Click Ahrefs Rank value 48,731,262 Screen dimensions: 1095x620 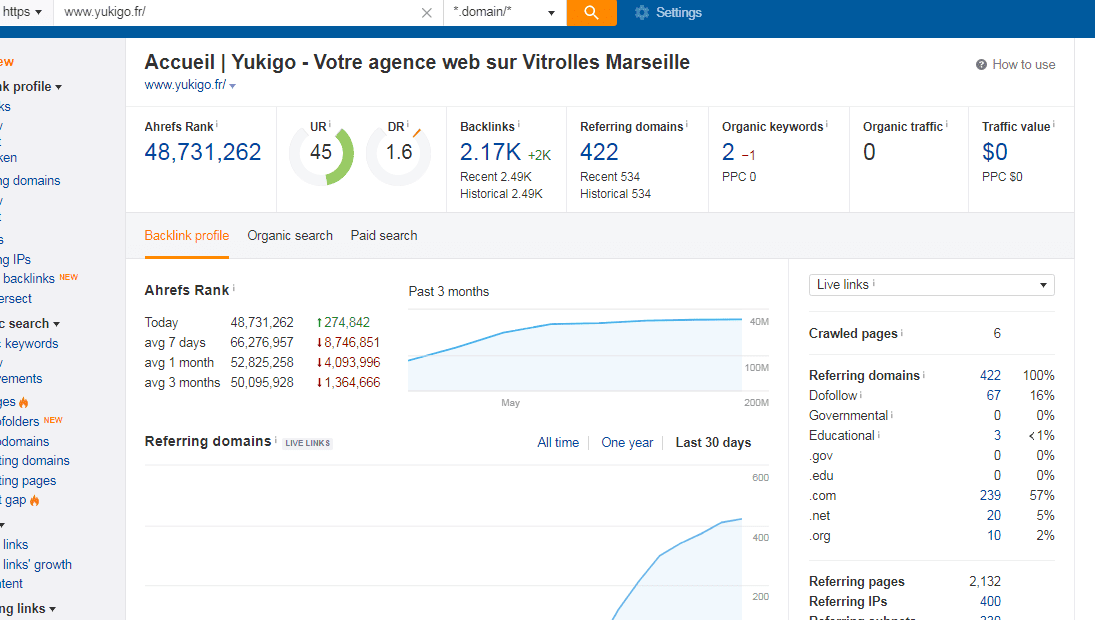click(x=203, y=152)
